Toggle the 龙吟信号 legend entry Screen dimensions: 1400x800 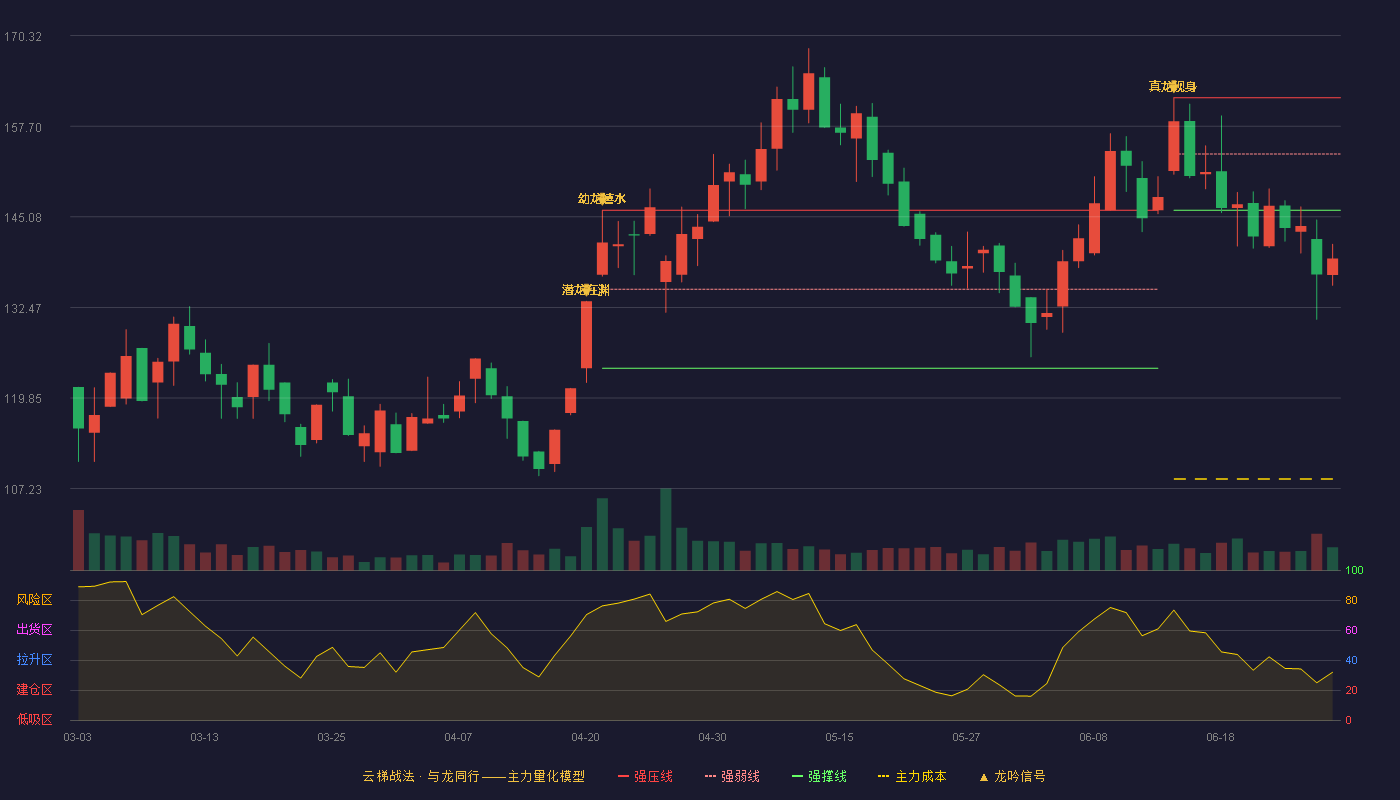(x=1012, y=776)
